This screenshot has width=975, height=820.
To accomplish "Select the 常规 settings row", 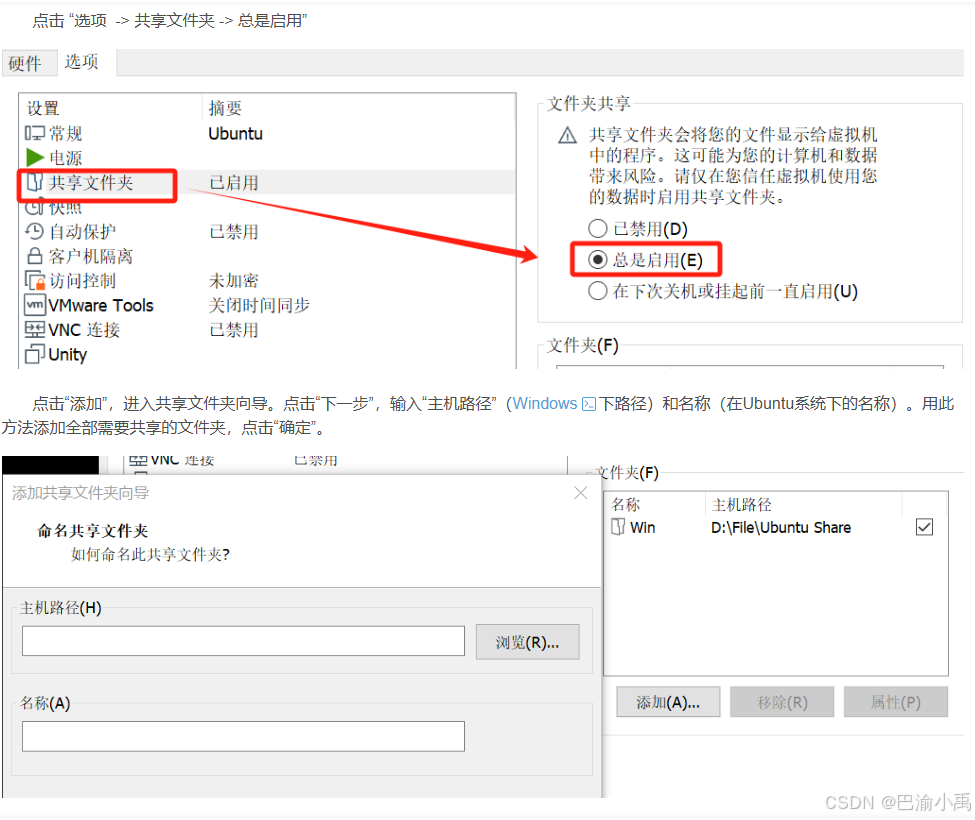I will [x=267, y=133].
